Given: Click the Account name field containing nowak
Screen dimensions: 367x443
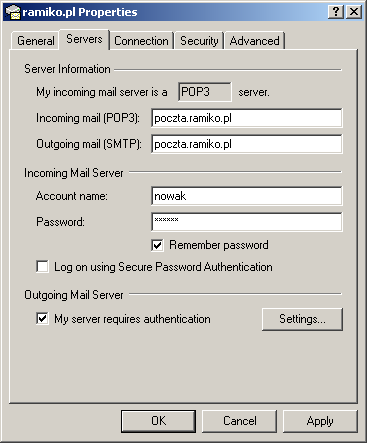Looking at the screenshot, I should point(247,196).
